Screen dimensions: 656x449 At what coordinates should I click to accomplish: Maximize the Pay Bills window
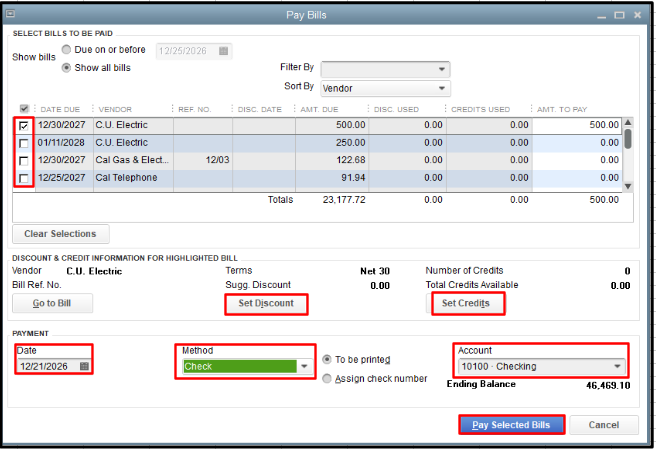[x=619, y=15]
